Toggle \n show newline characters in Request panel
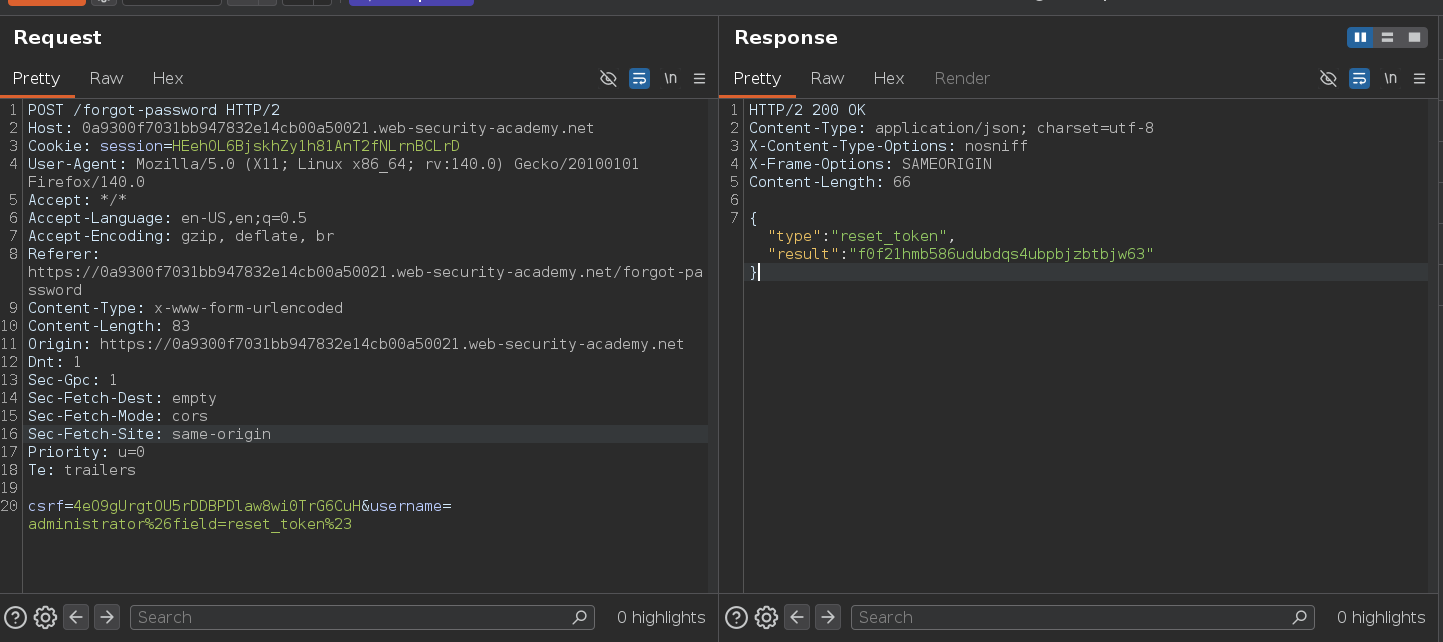The image size is (1443, 642). [x=670, y=78]
